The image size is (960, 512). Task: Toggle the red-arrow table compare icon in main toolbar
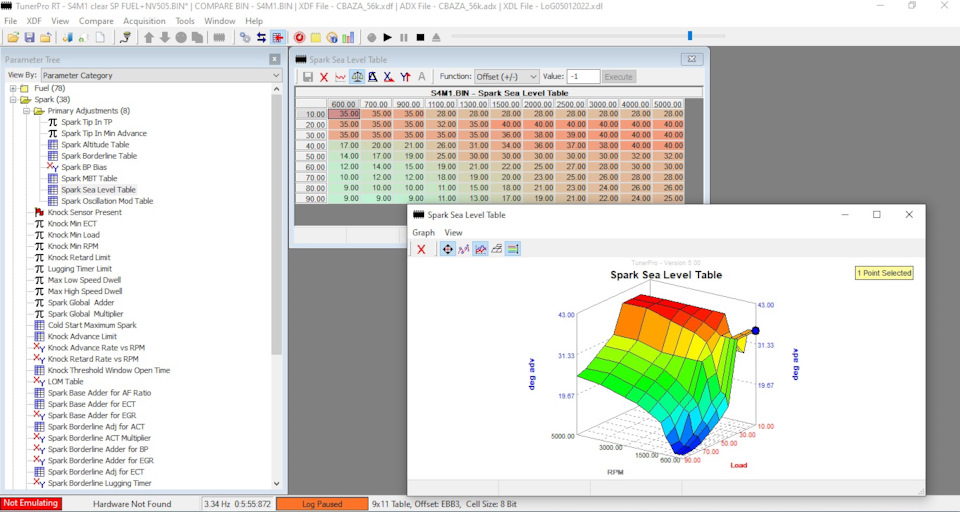(x=277, y=37)
